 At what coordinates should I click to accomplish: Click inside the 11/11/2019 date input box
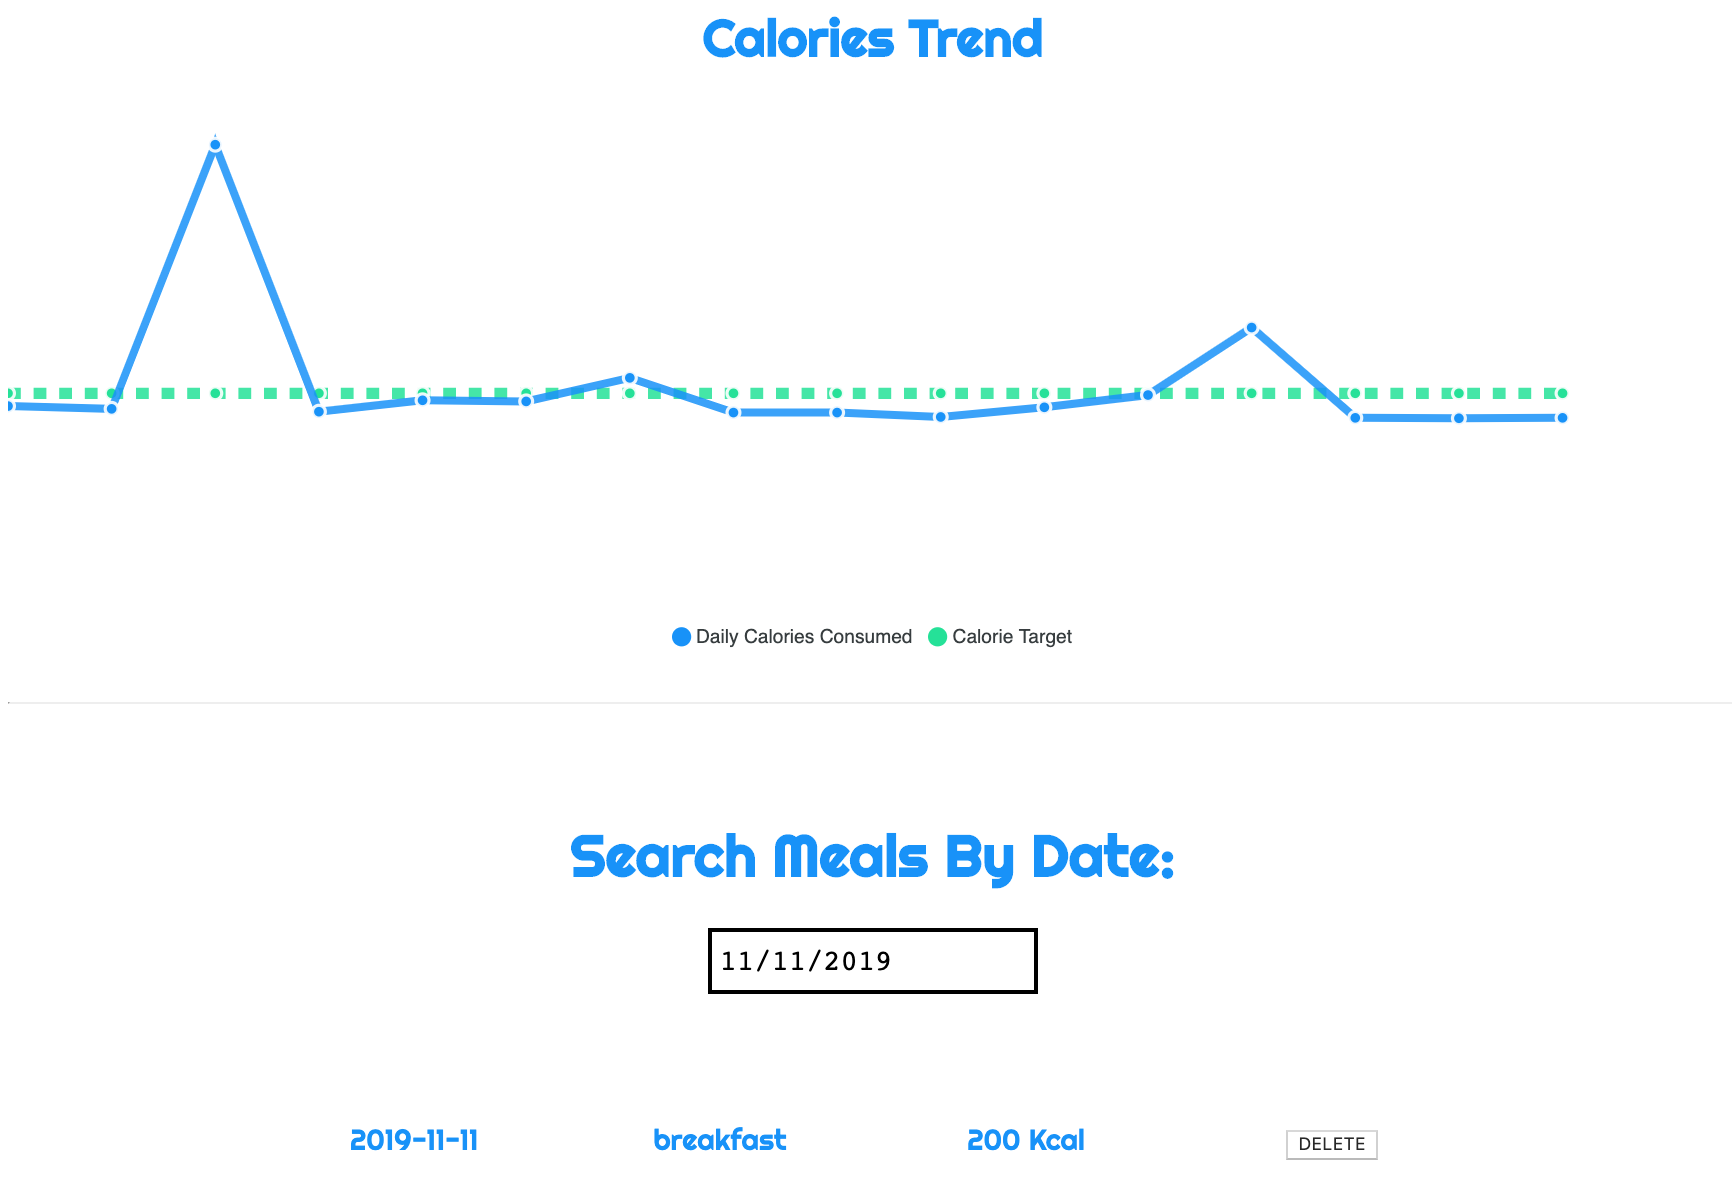(x=873, y=961)
